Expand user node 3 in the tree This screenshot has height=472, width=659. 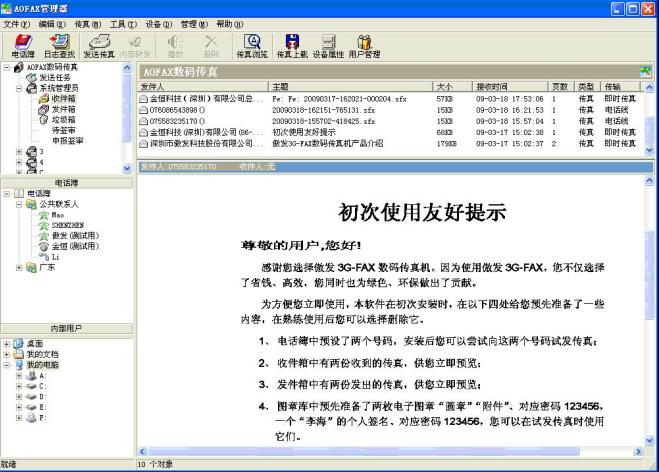coord(19,151)
